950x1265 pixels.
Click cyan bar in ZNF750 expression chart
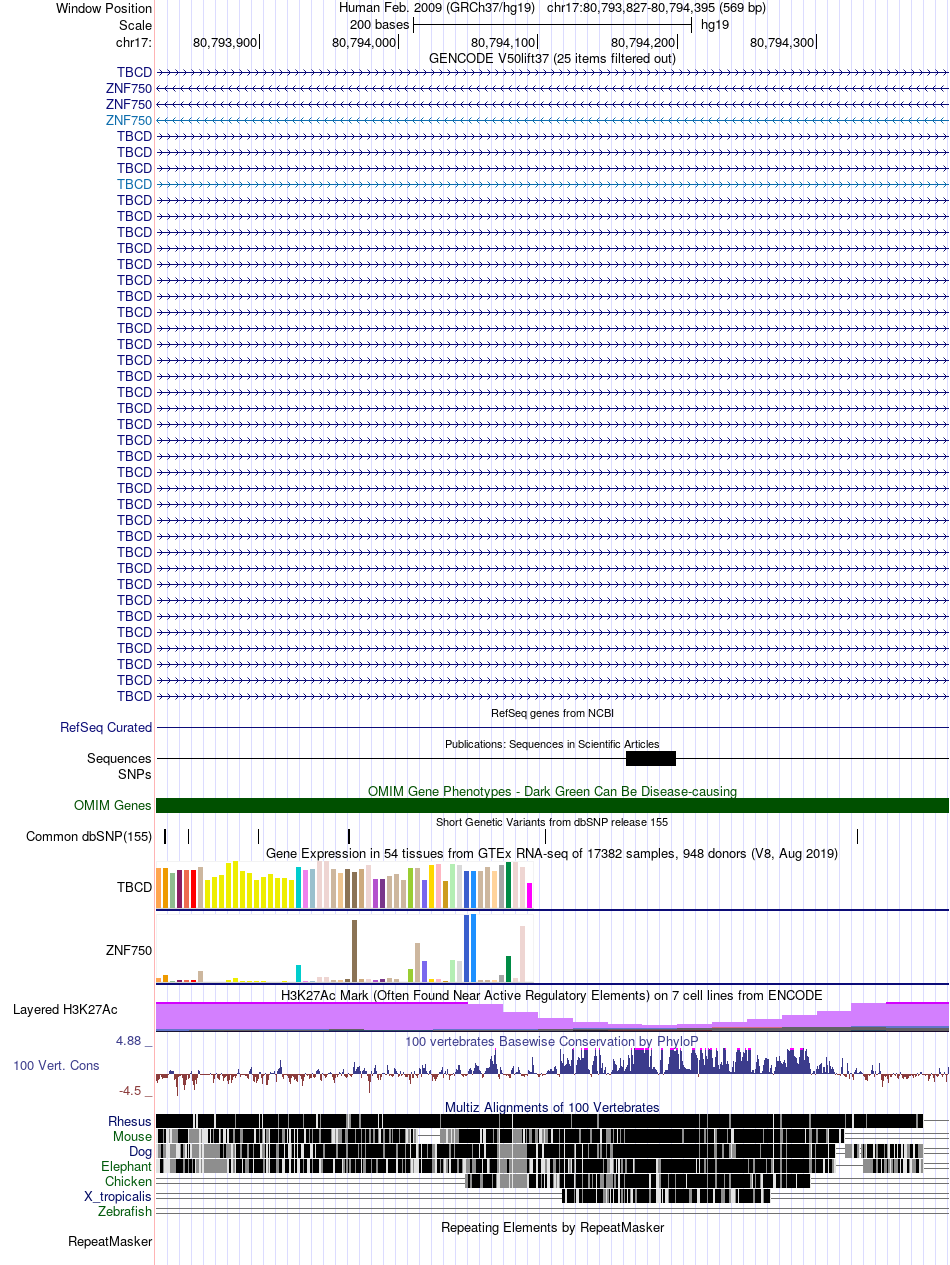click(299, 973)
